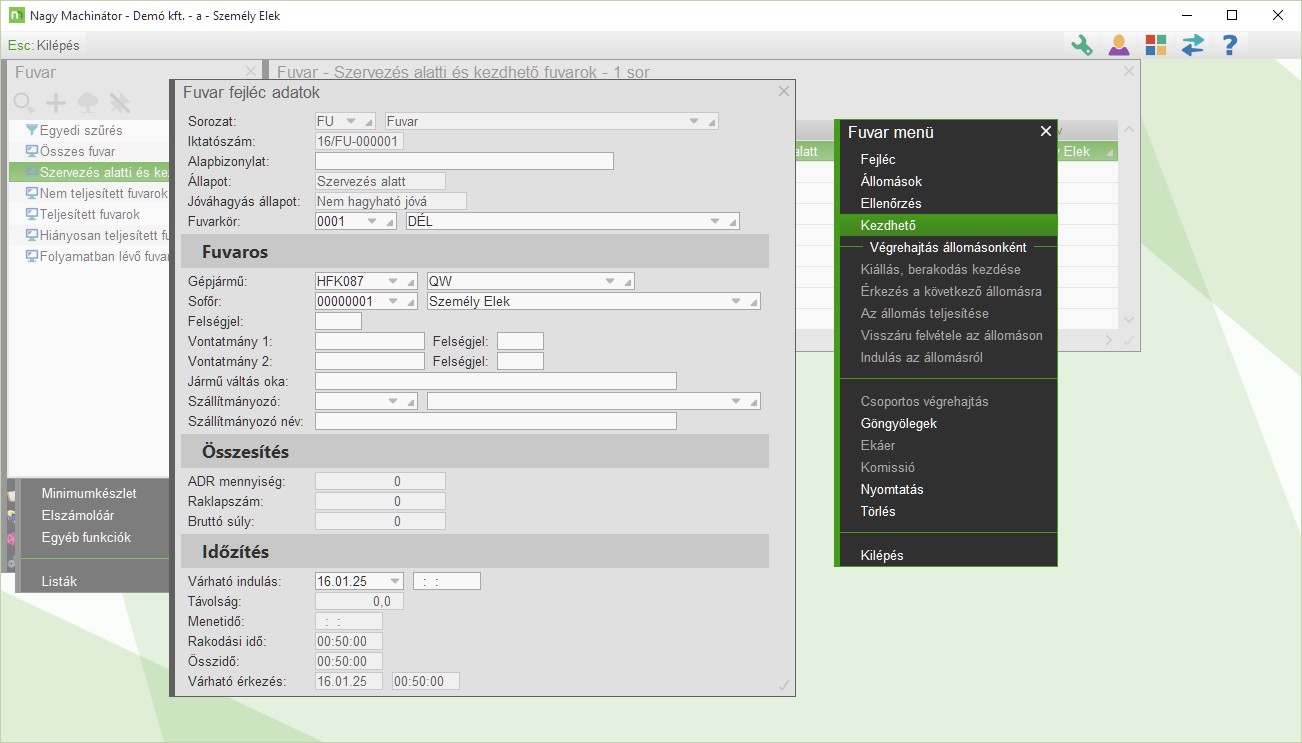
Task: Click the tree icon in Fuvar panel
Action: 88,102
